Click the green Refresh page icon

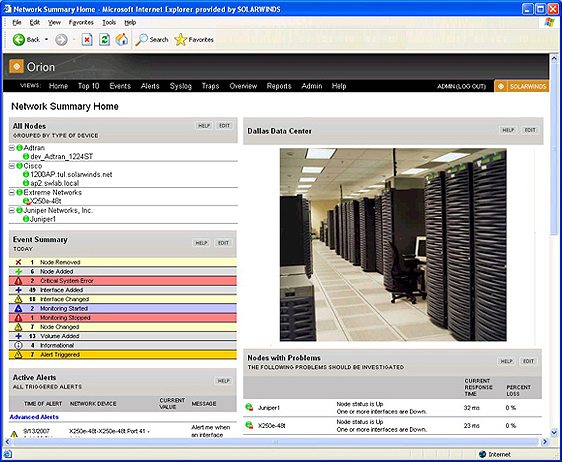[x=104, y=39]
